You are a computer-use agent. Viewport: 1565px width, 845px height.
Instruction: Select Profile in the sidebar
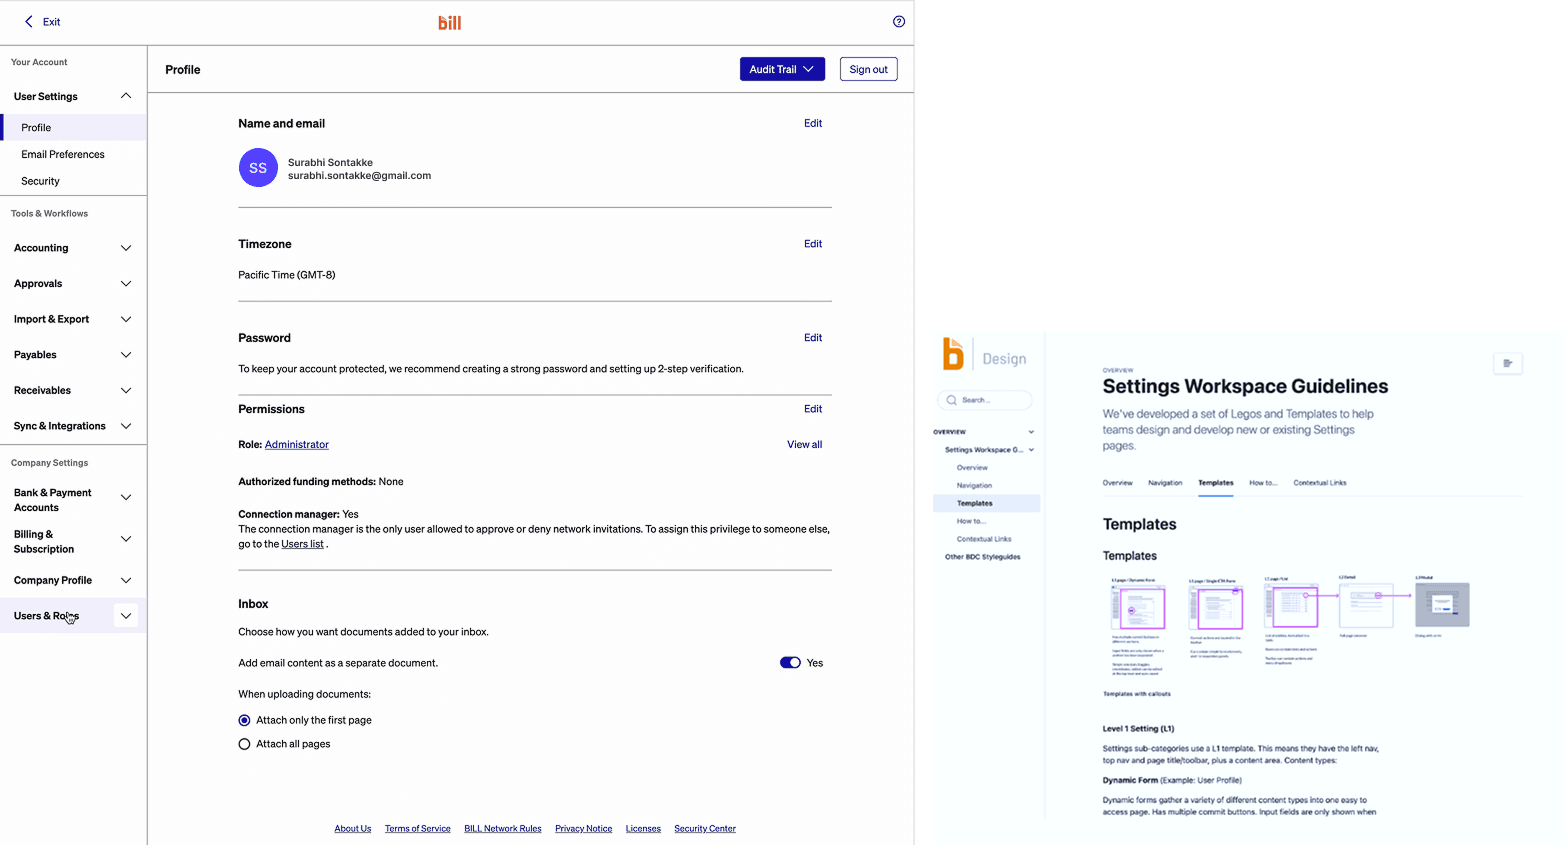tap(73, 128)
